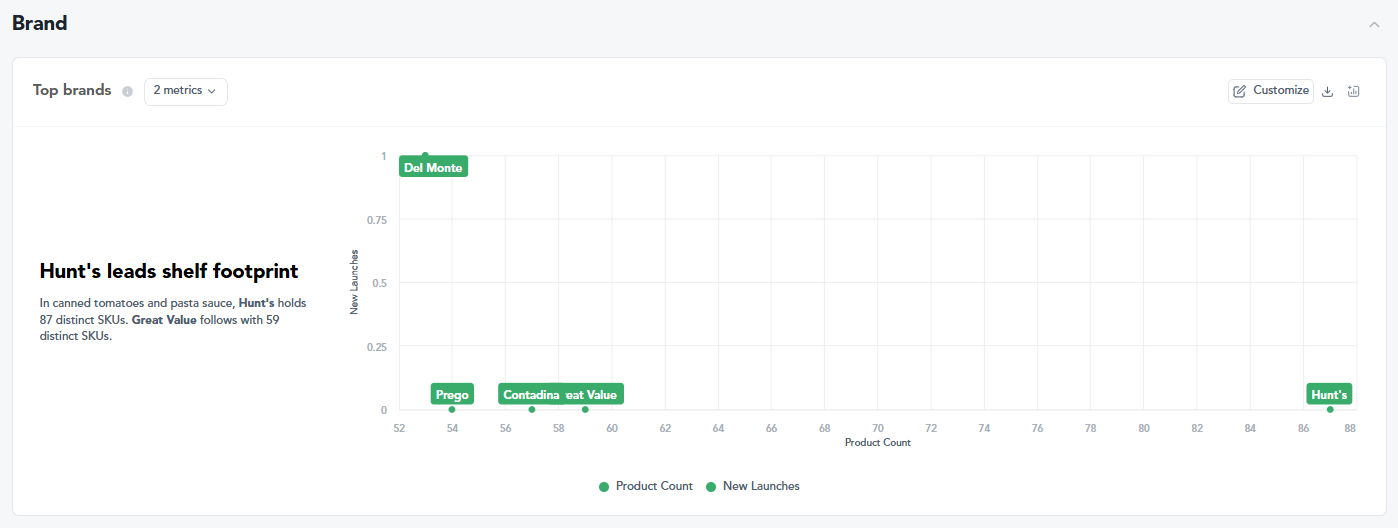Click the Hunt's data label

pos(1329,394)
